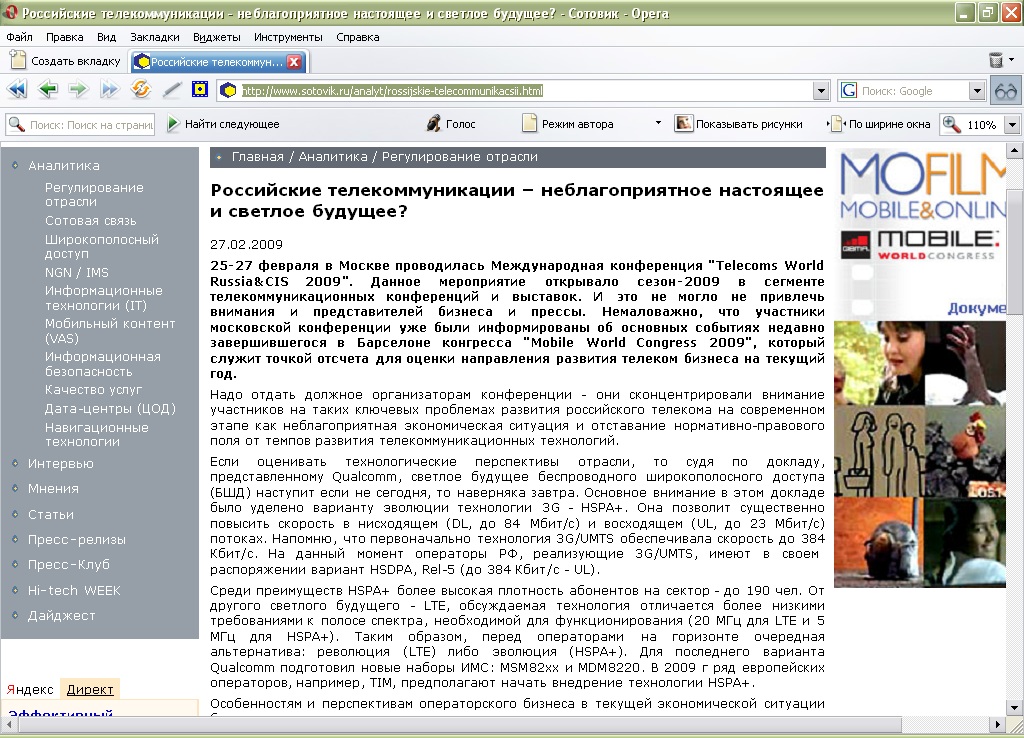Screen dimensions: 1024x738
Task: Open the binoculars icon on the toolbar
Action: click(x=1006, y=90)
